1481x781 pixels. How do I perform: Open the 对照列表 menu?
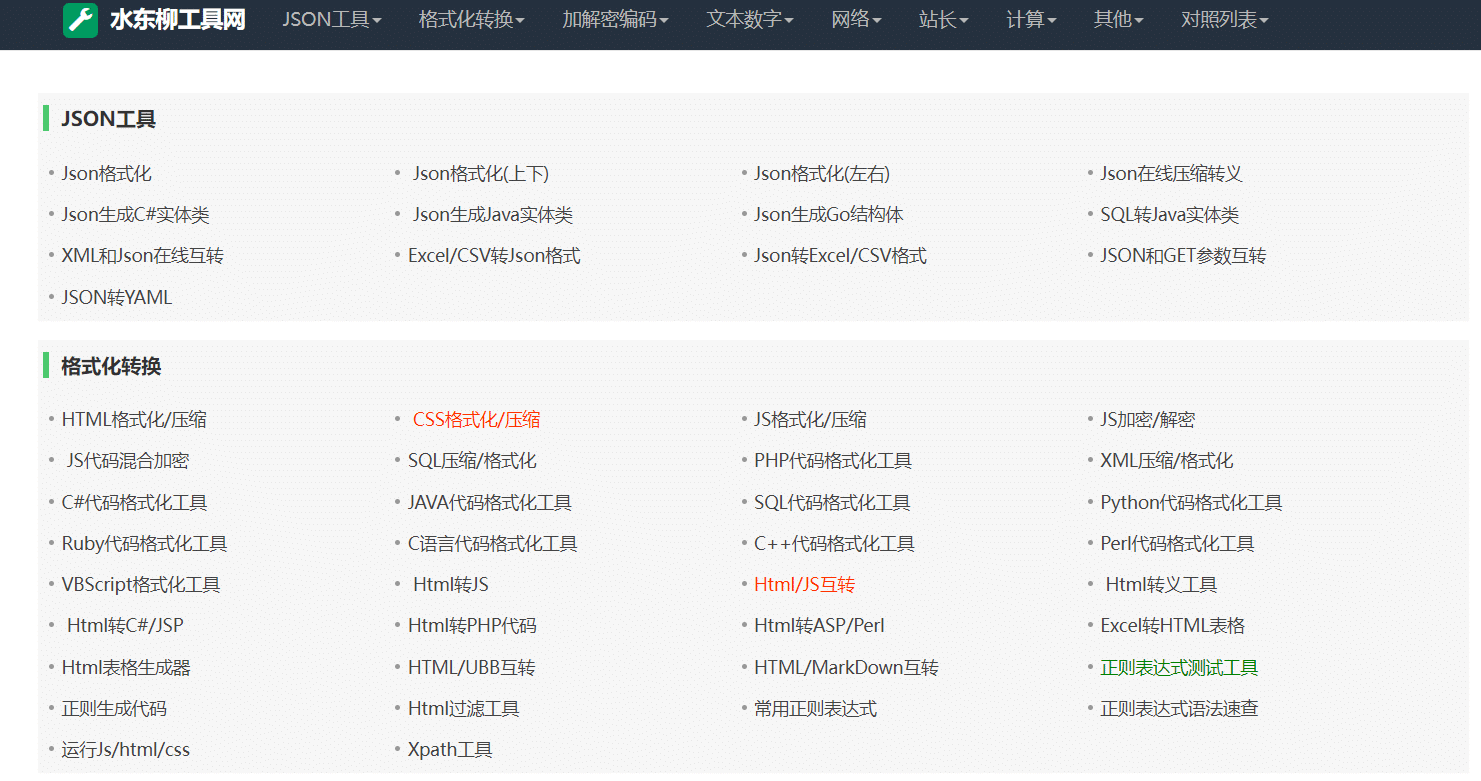coord(1224,20)
